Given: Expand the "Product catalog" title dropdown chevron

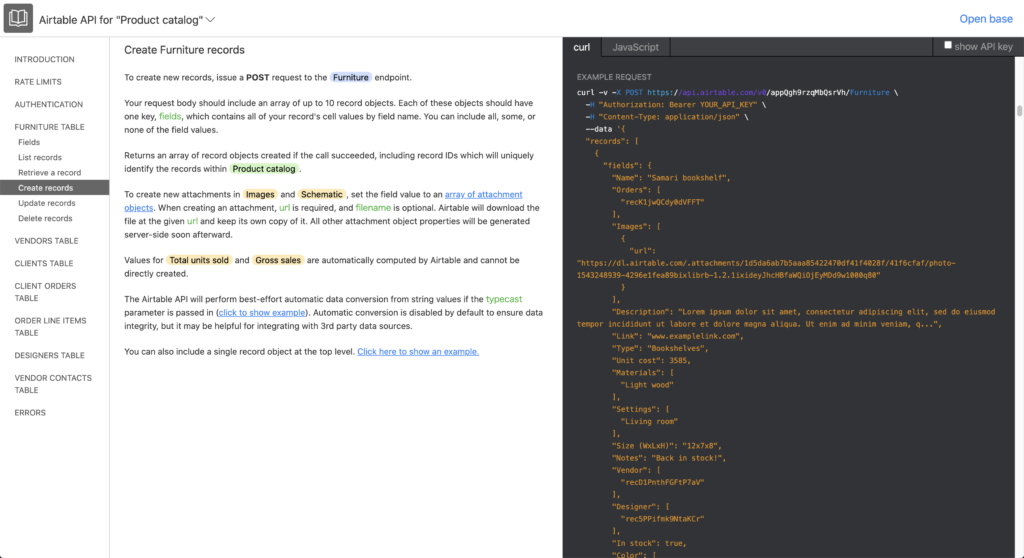Looking at the screenshot, I should [210, 20].
